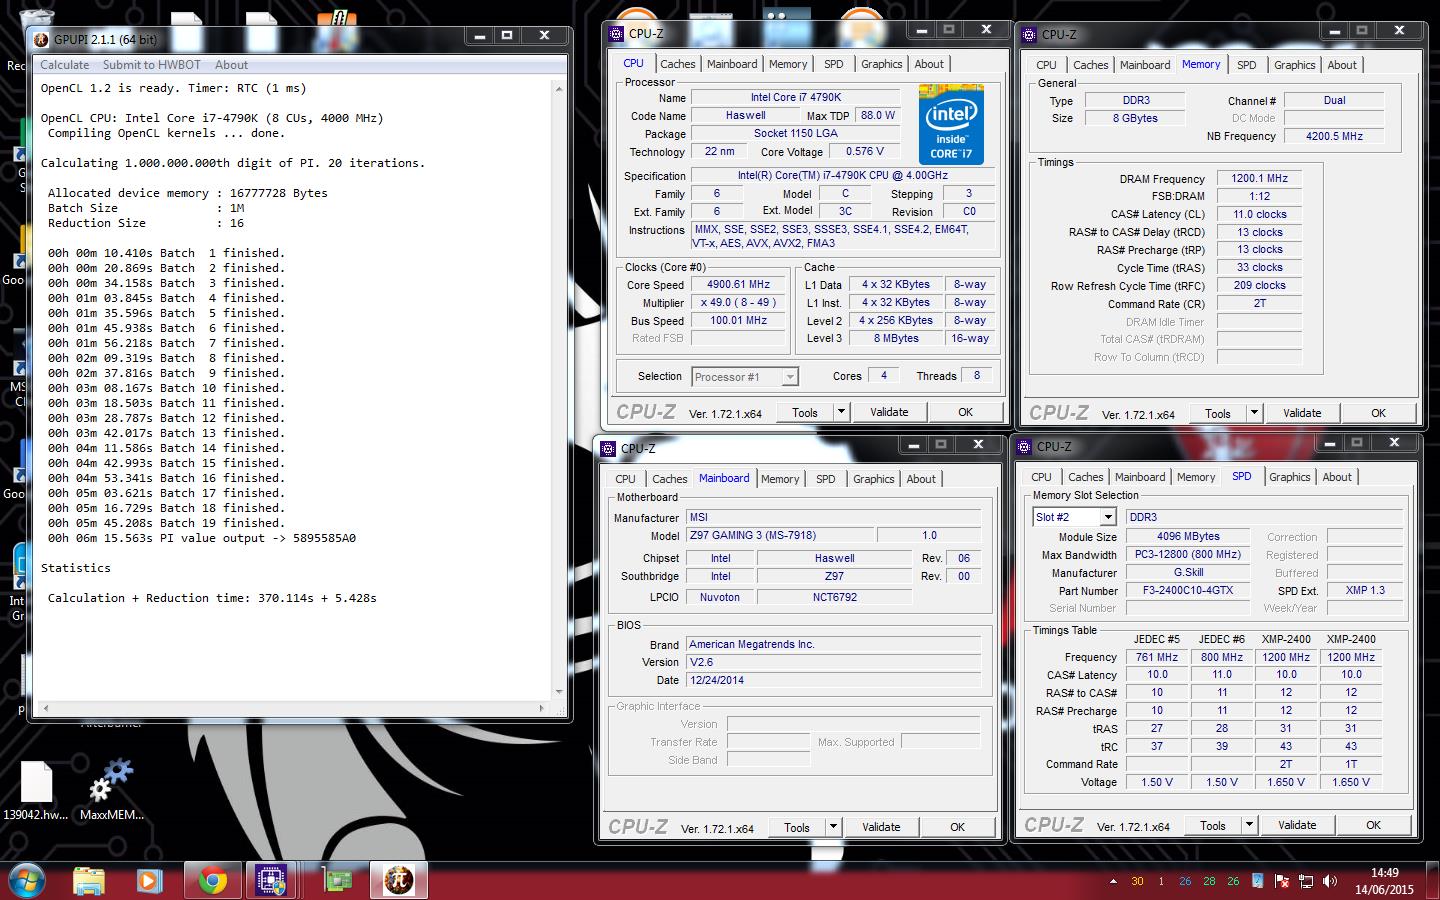The width and height of the screenshot is (1440, 900).
Task: Click the GPUPI vertical scrollbar up arrow
Action: (x=558, y=89)
